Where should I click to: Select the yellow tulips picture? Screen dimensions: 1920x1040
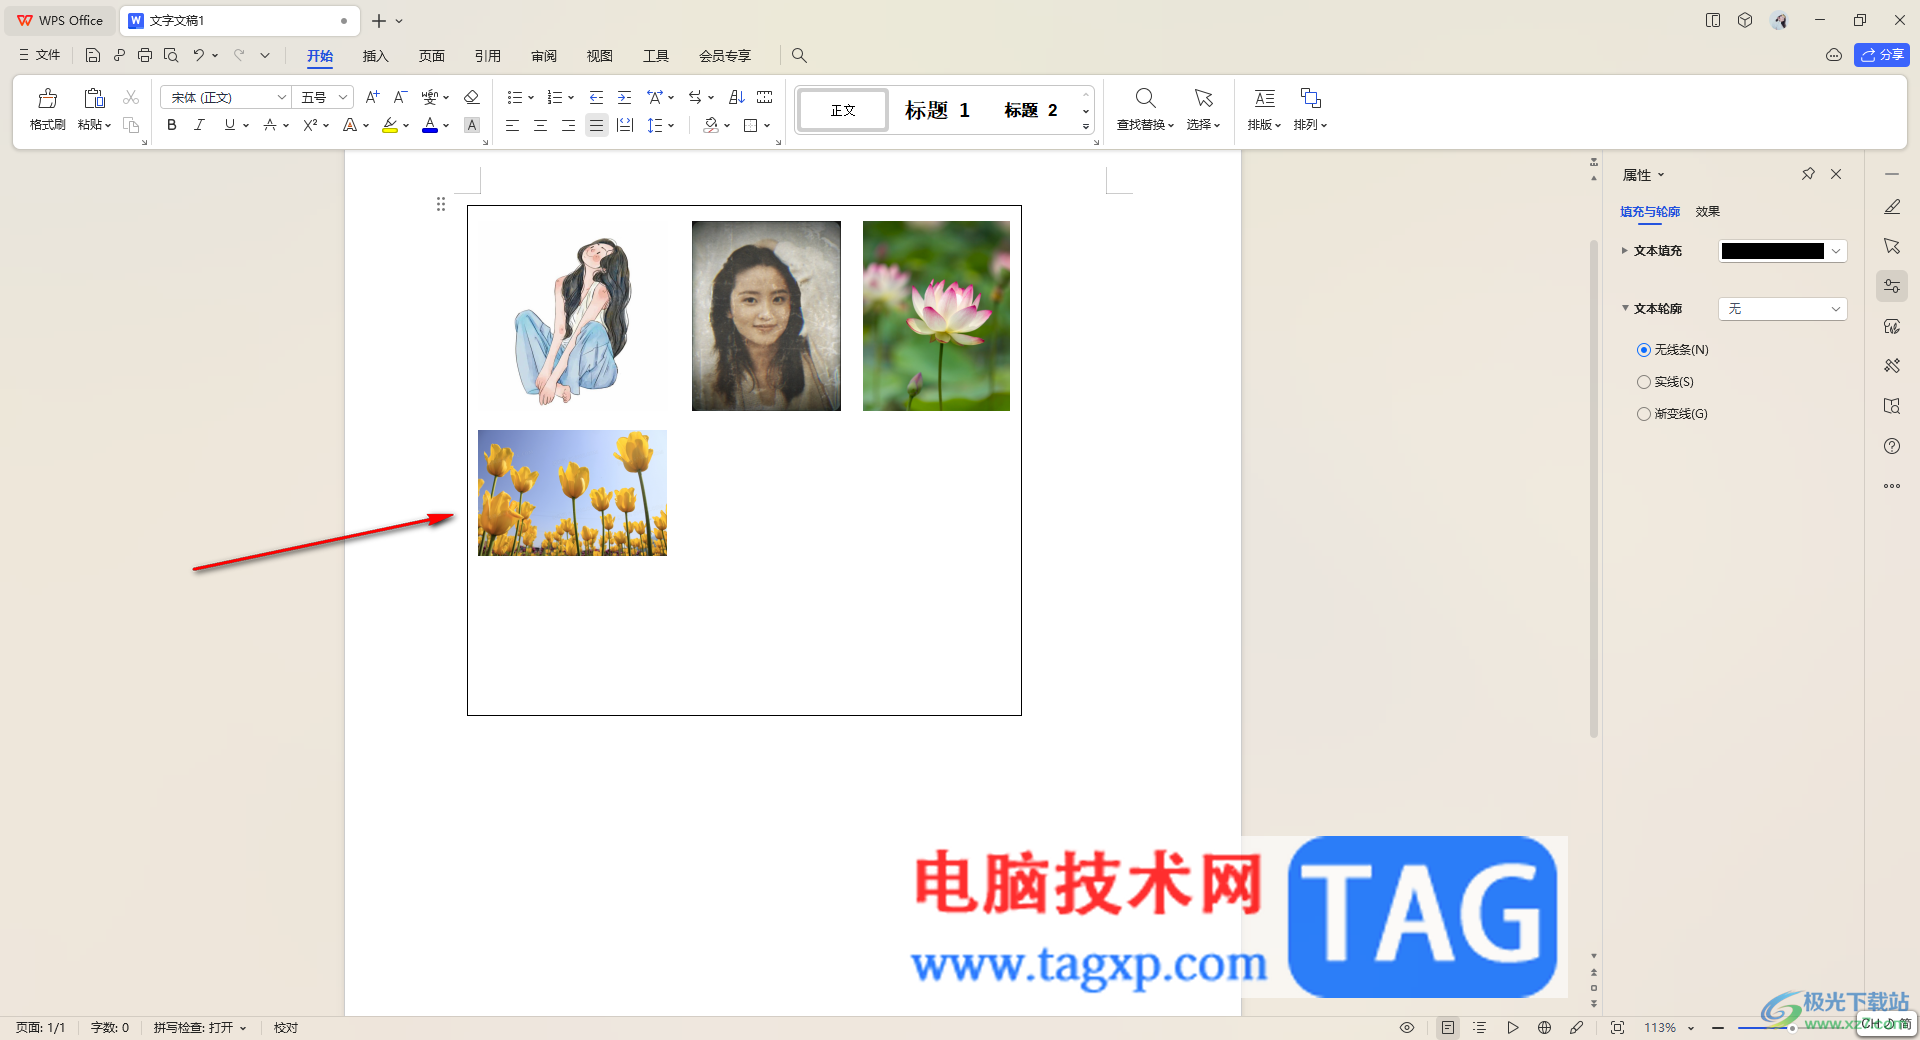pos(572,493)
